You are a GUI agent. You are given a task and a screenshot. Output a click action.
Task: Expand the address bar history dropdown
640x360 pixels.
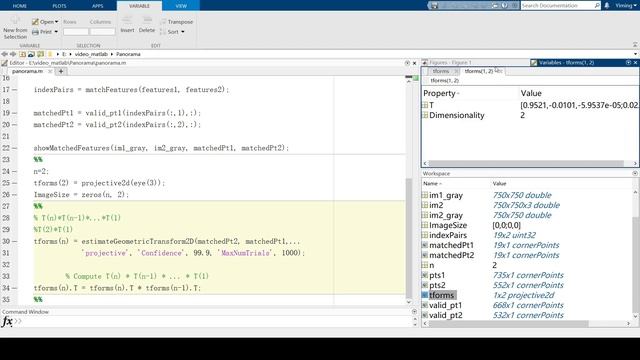click(635, 54)
